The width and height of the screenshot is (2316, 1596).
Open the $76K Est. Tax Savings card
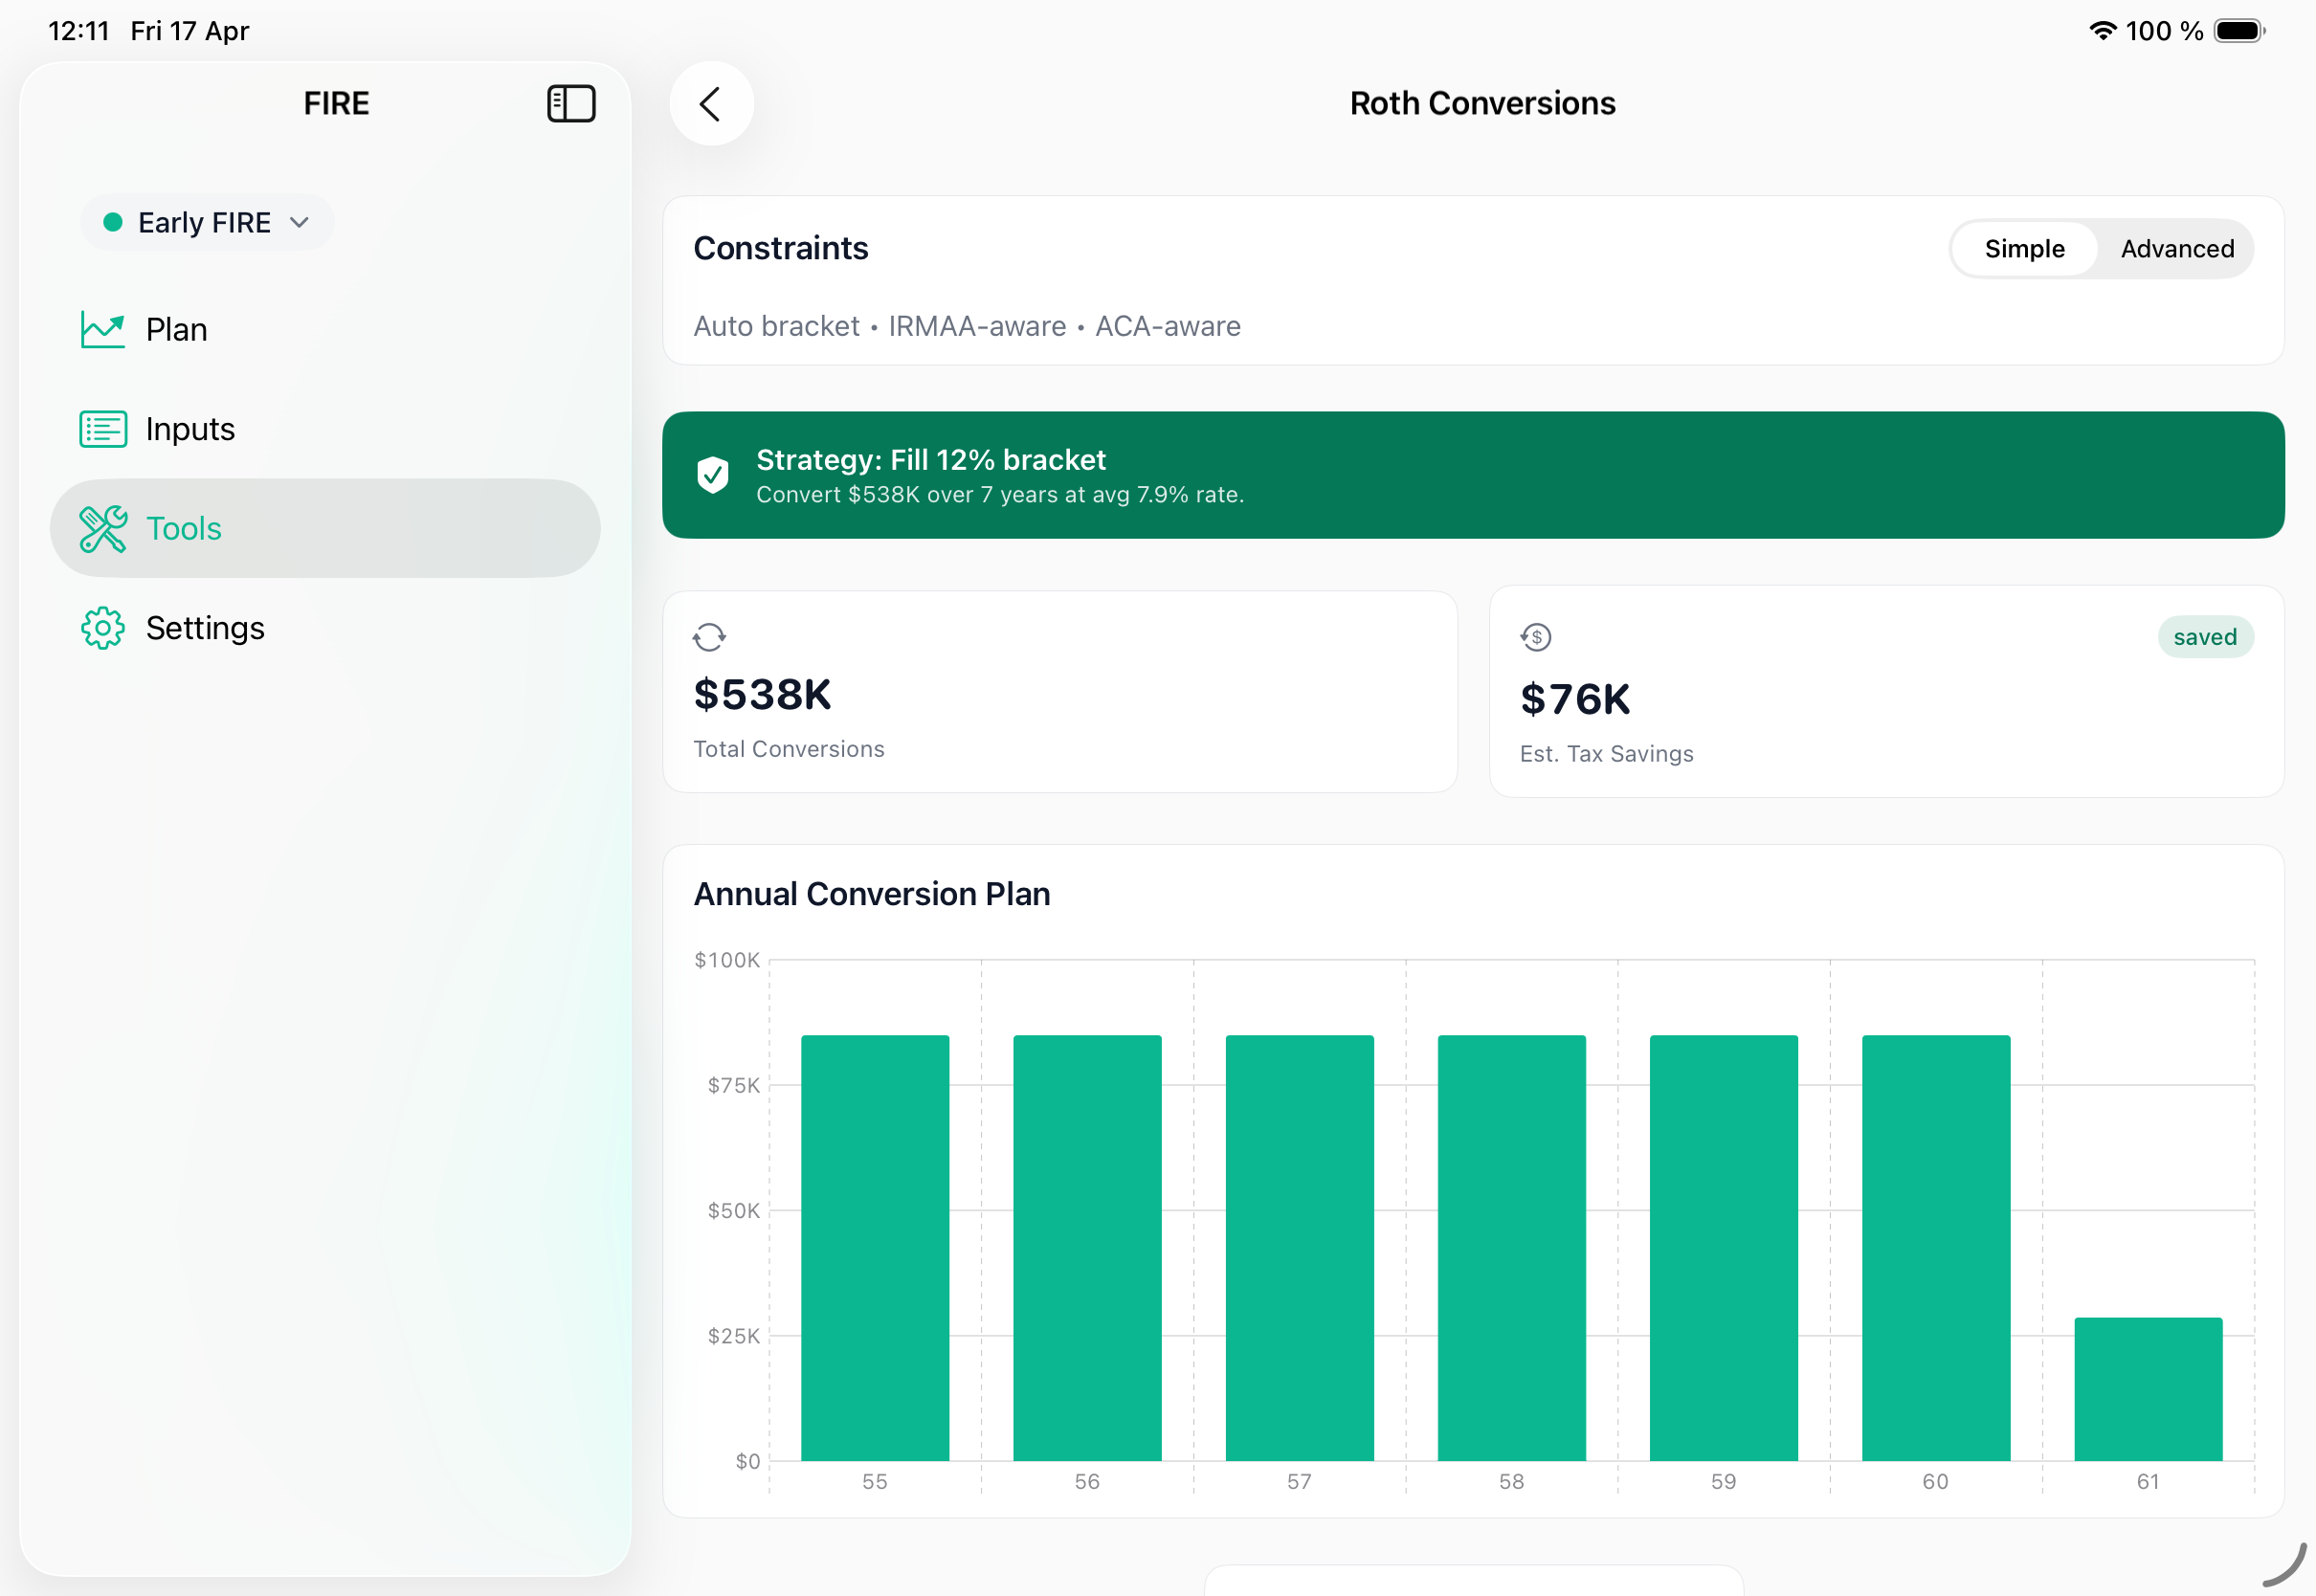point(1886,692)
